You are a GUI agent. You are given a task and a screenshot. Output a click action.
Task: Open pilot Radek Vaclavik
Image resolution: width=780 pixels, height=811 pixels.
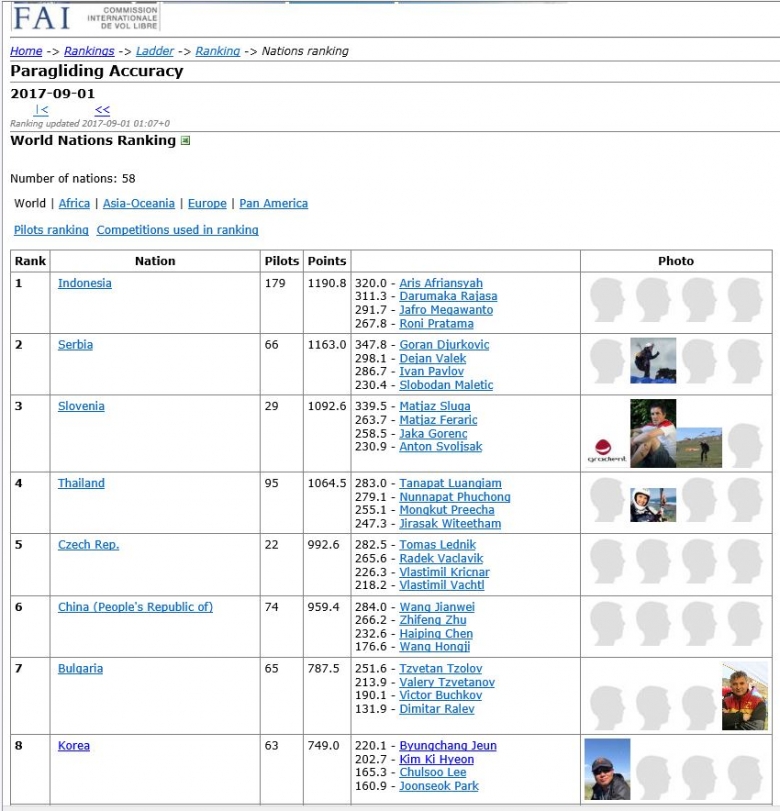point(441,558)
